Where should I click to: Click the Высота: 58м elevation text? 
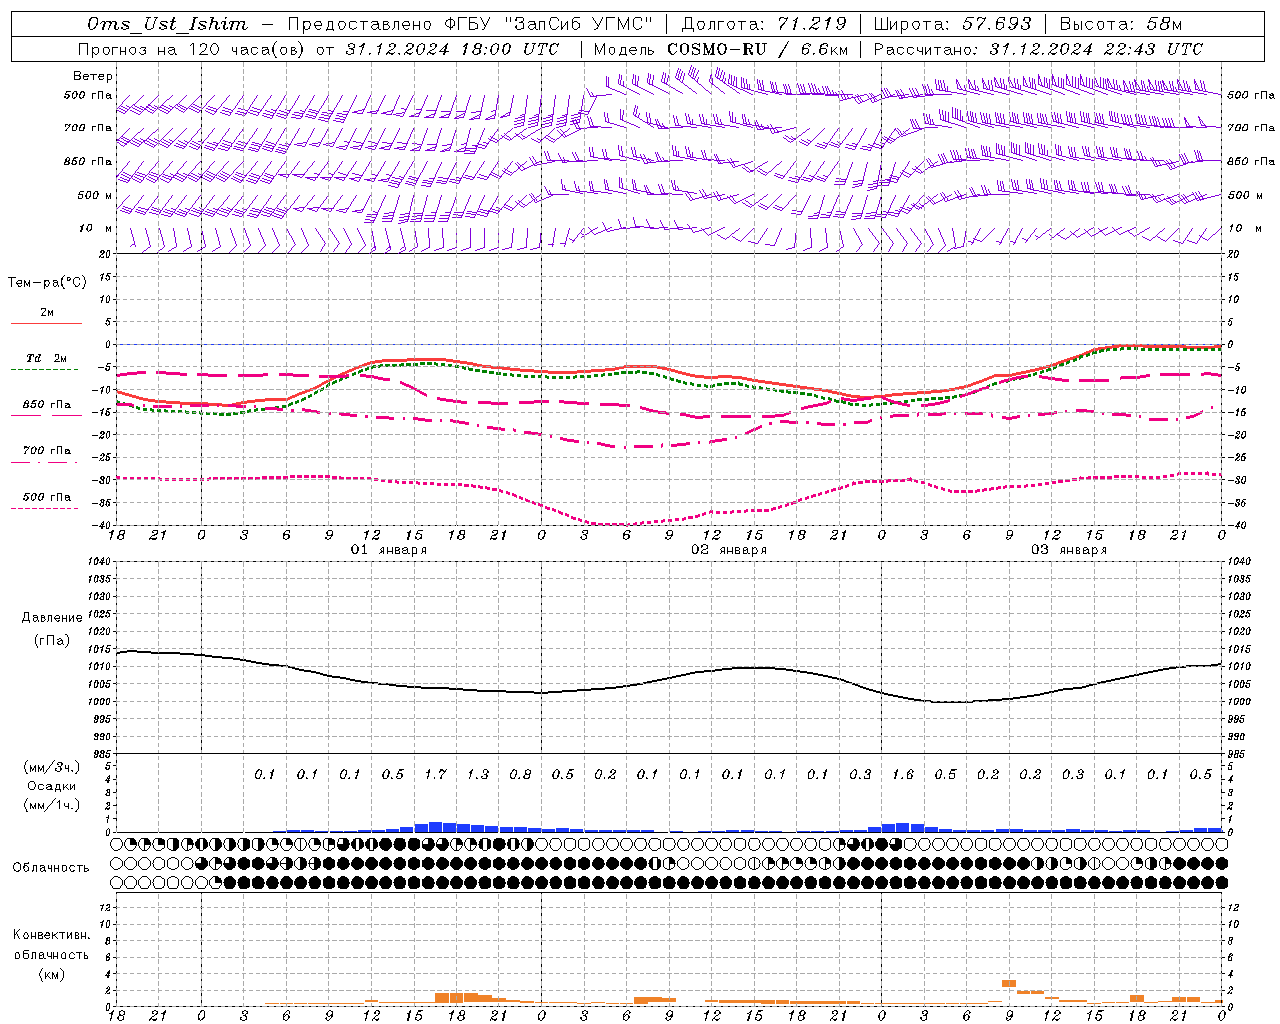pos(1120,24)
